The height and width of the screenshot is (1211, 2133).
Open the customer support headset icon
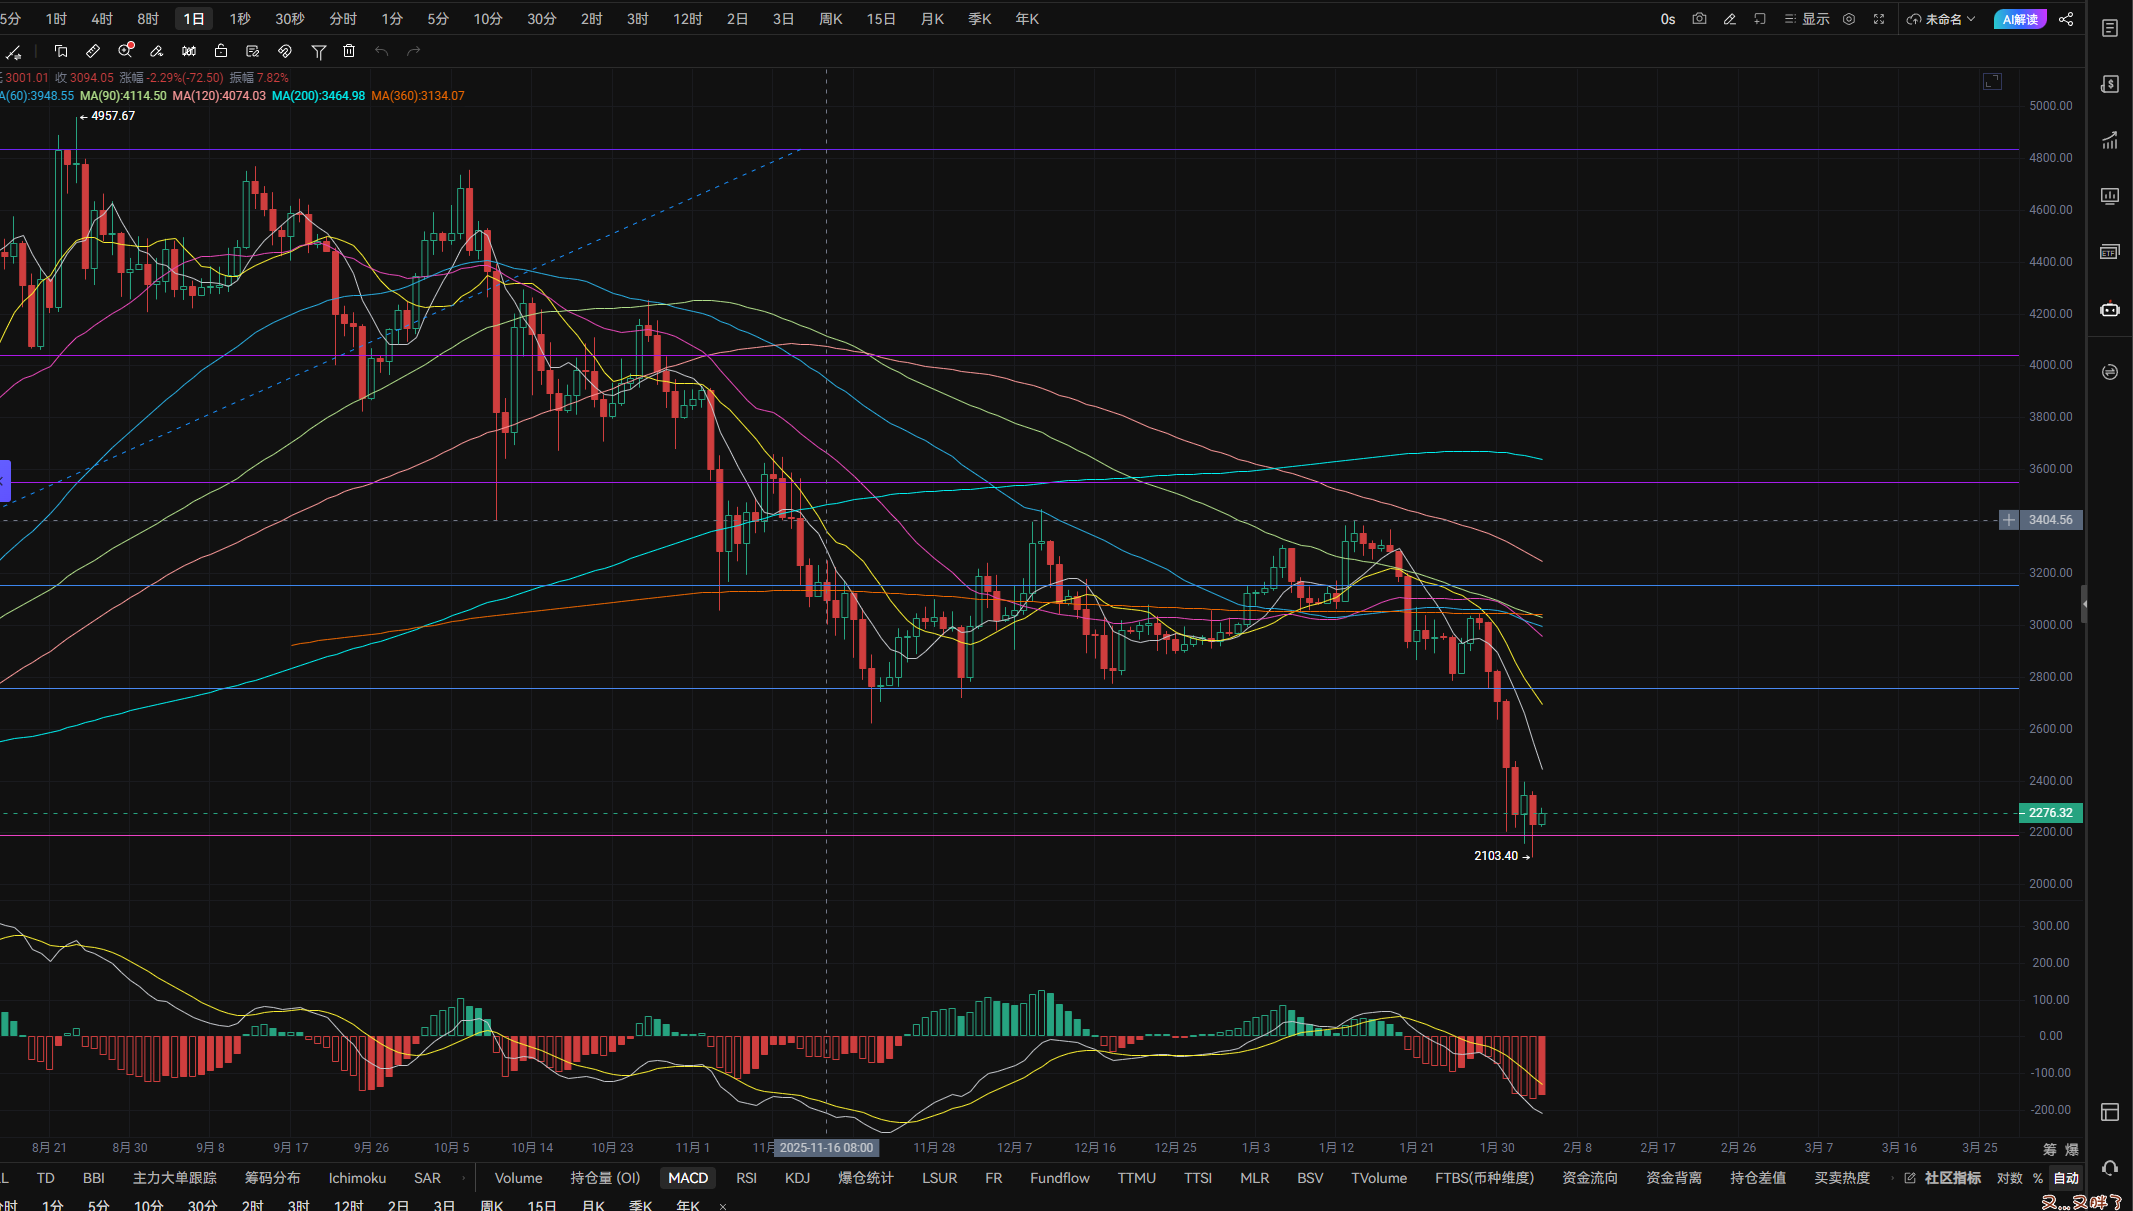point(2110,1168)
